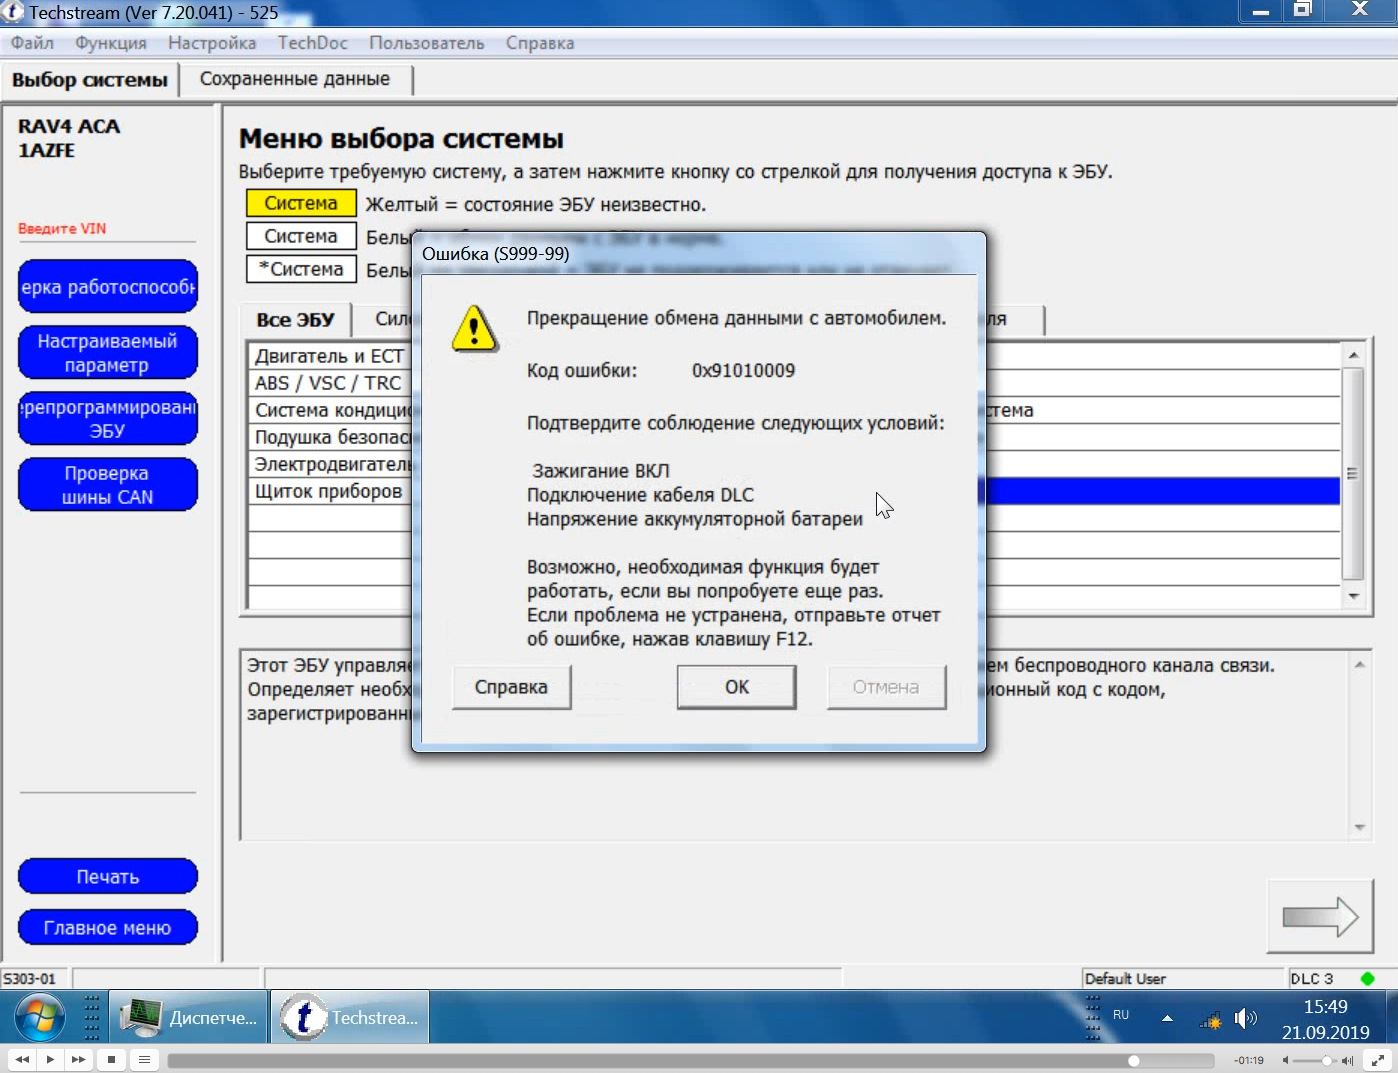
Task: Click the network tray icon
Action: [x=1211, y=1020]
